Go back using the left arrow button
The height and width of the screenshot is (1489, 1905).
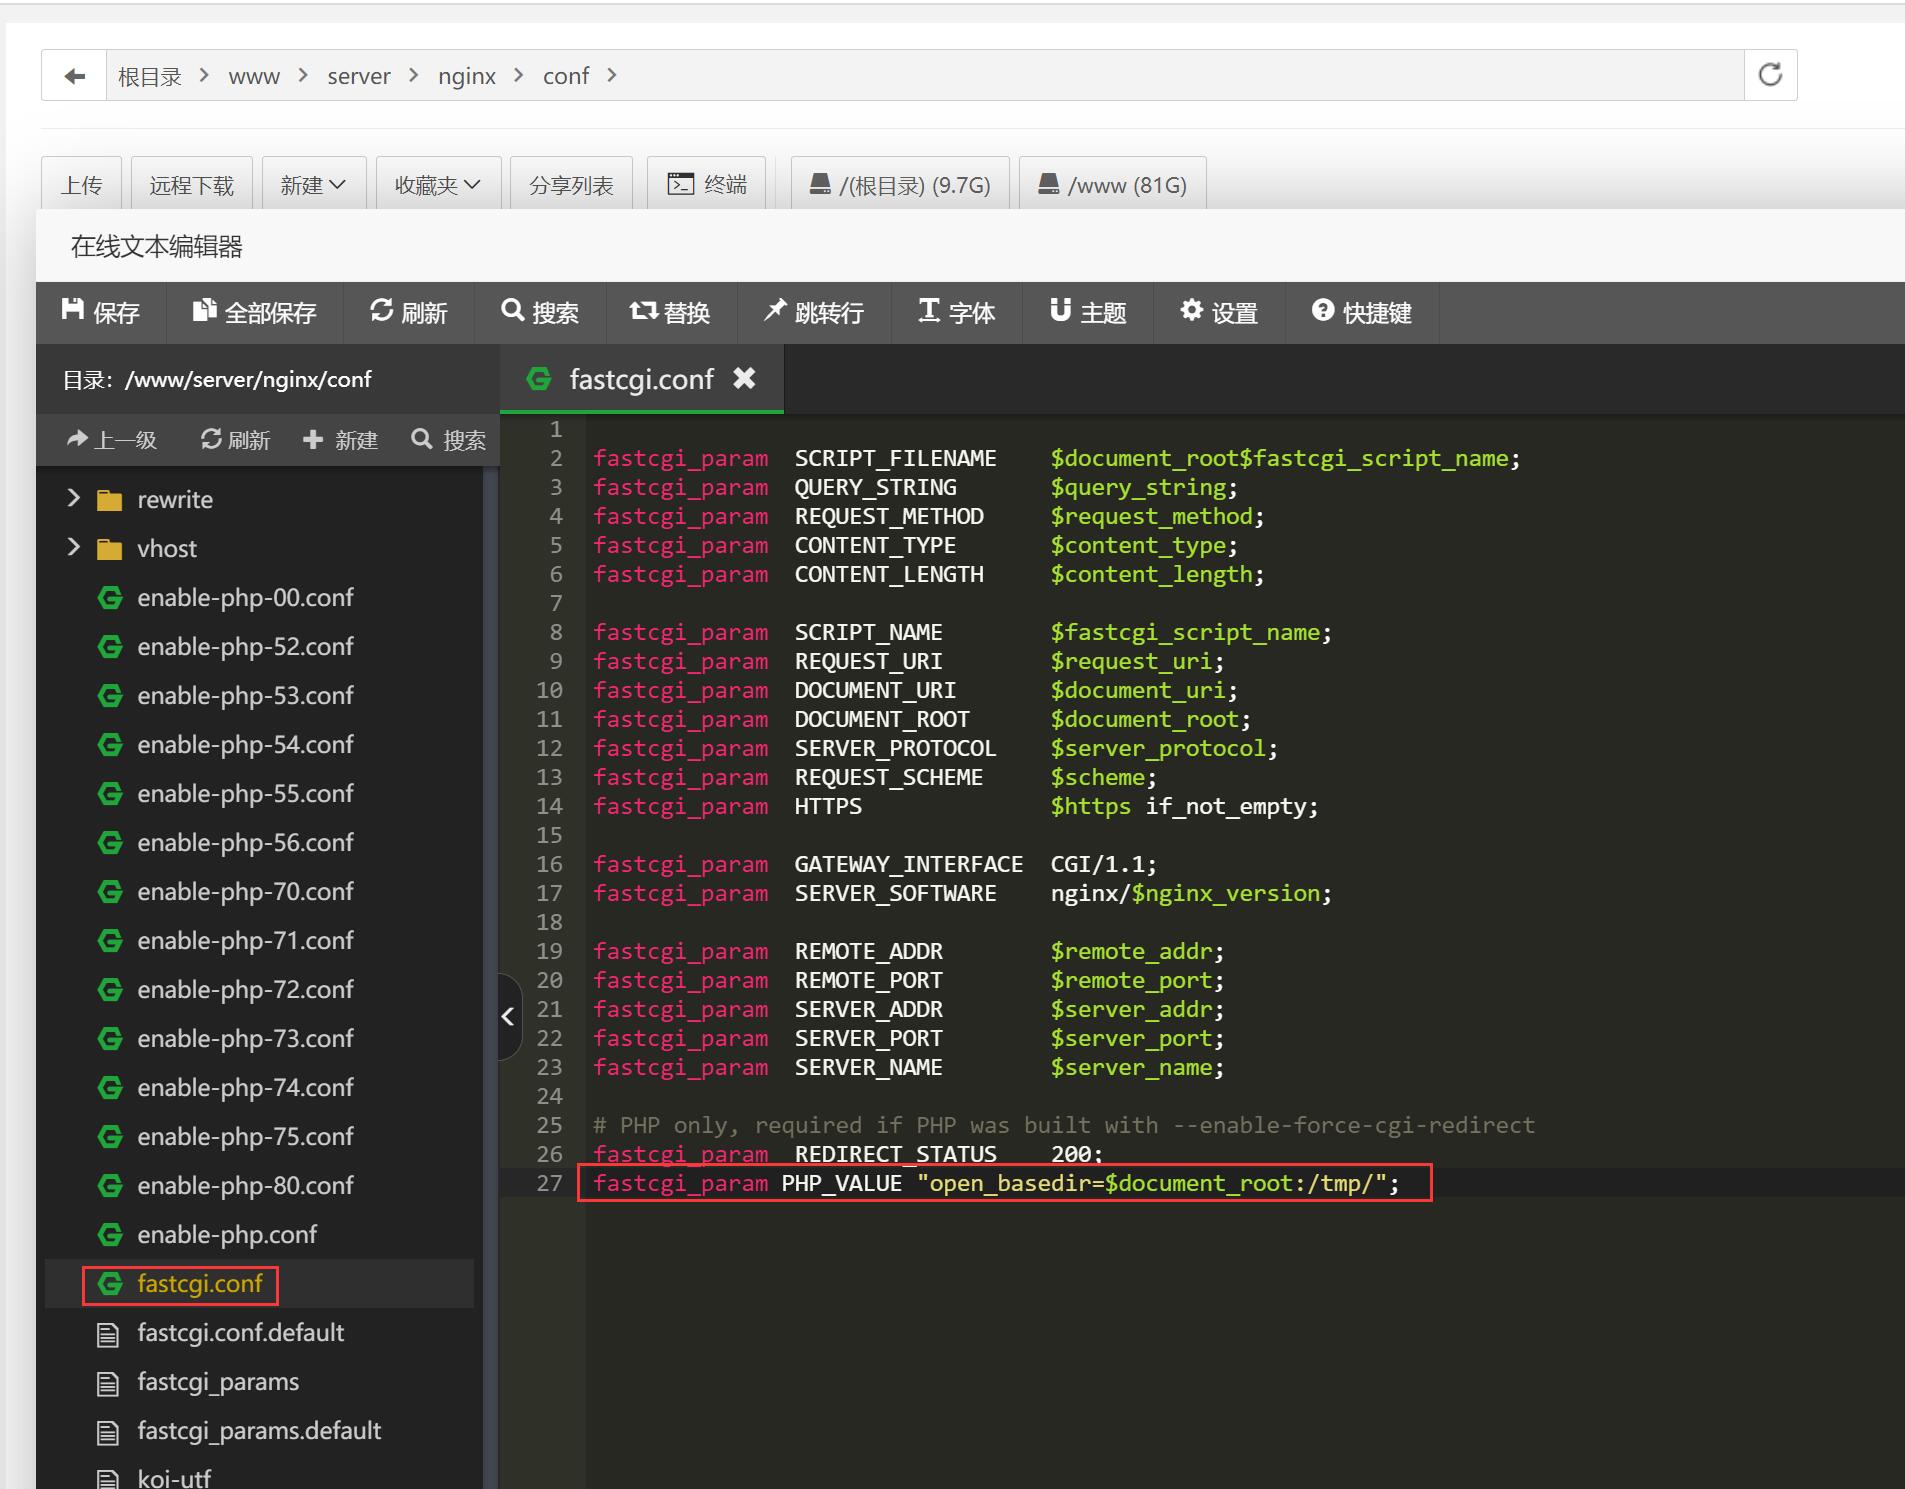(74, 76)
